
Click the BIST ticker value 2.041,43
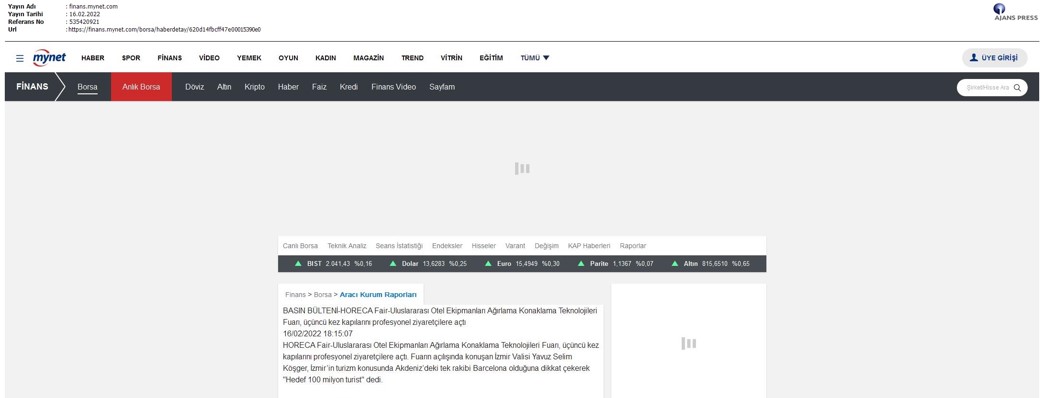pyautogui.click(x=337, y=264)
